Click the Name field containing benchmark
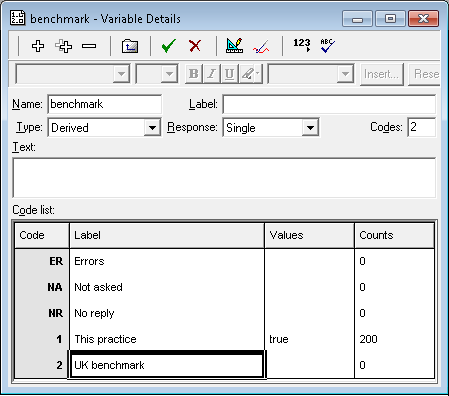Viewport: 449px width, 396px height. 105,104
